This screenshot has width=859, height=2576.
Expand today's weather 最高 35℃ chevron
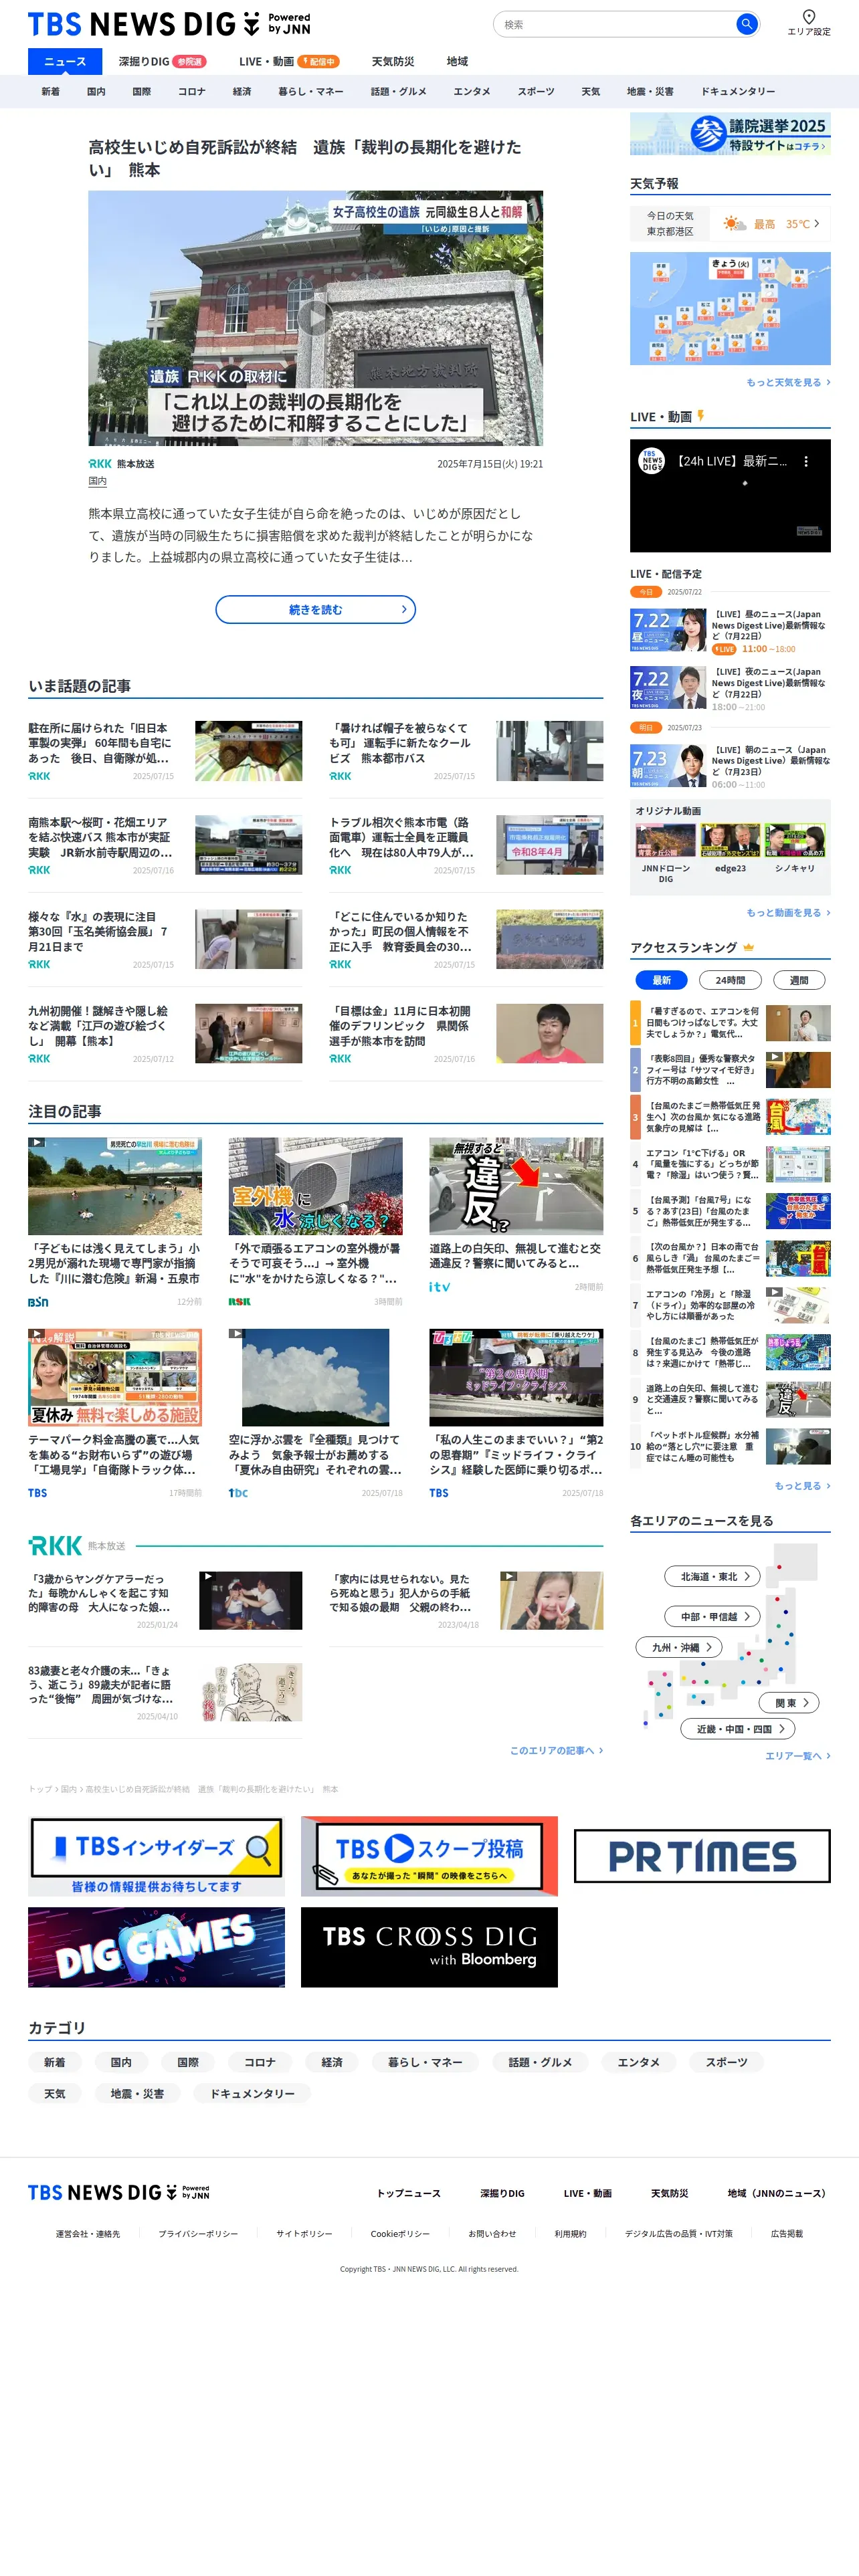816,224
